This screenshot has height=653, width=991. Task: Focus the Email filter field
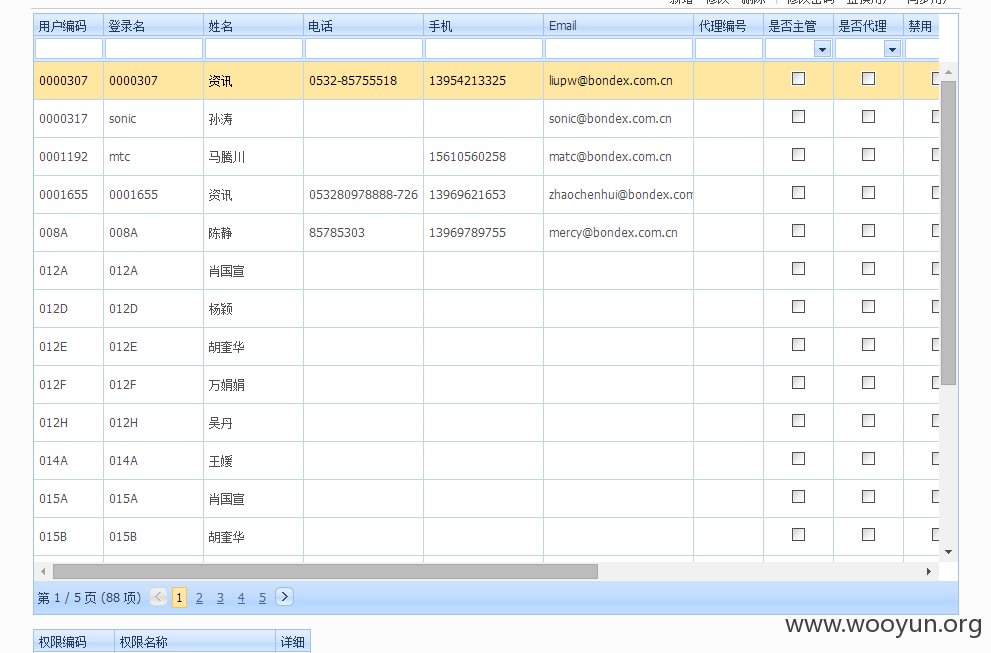point(619,49)
